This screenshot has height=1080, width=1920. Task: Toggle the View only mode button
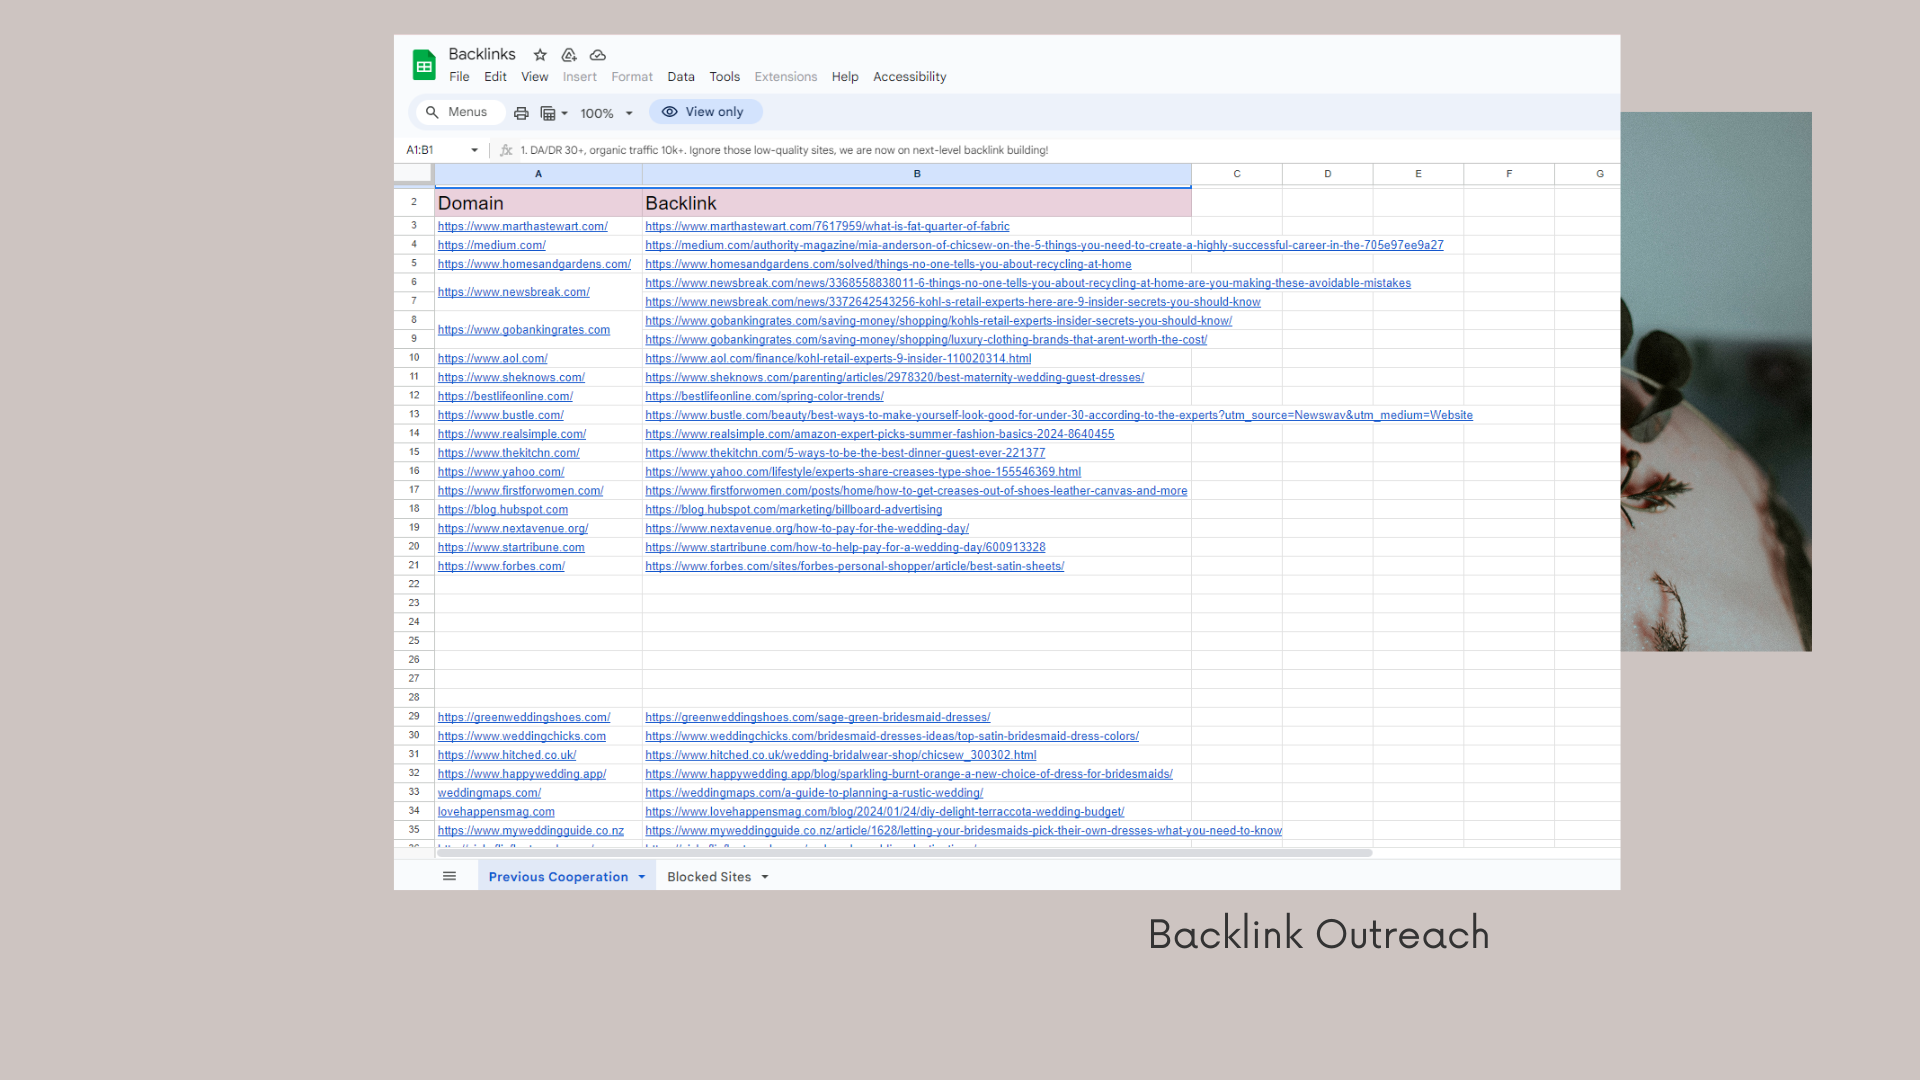pyautogui.click(x=705, y=112)
